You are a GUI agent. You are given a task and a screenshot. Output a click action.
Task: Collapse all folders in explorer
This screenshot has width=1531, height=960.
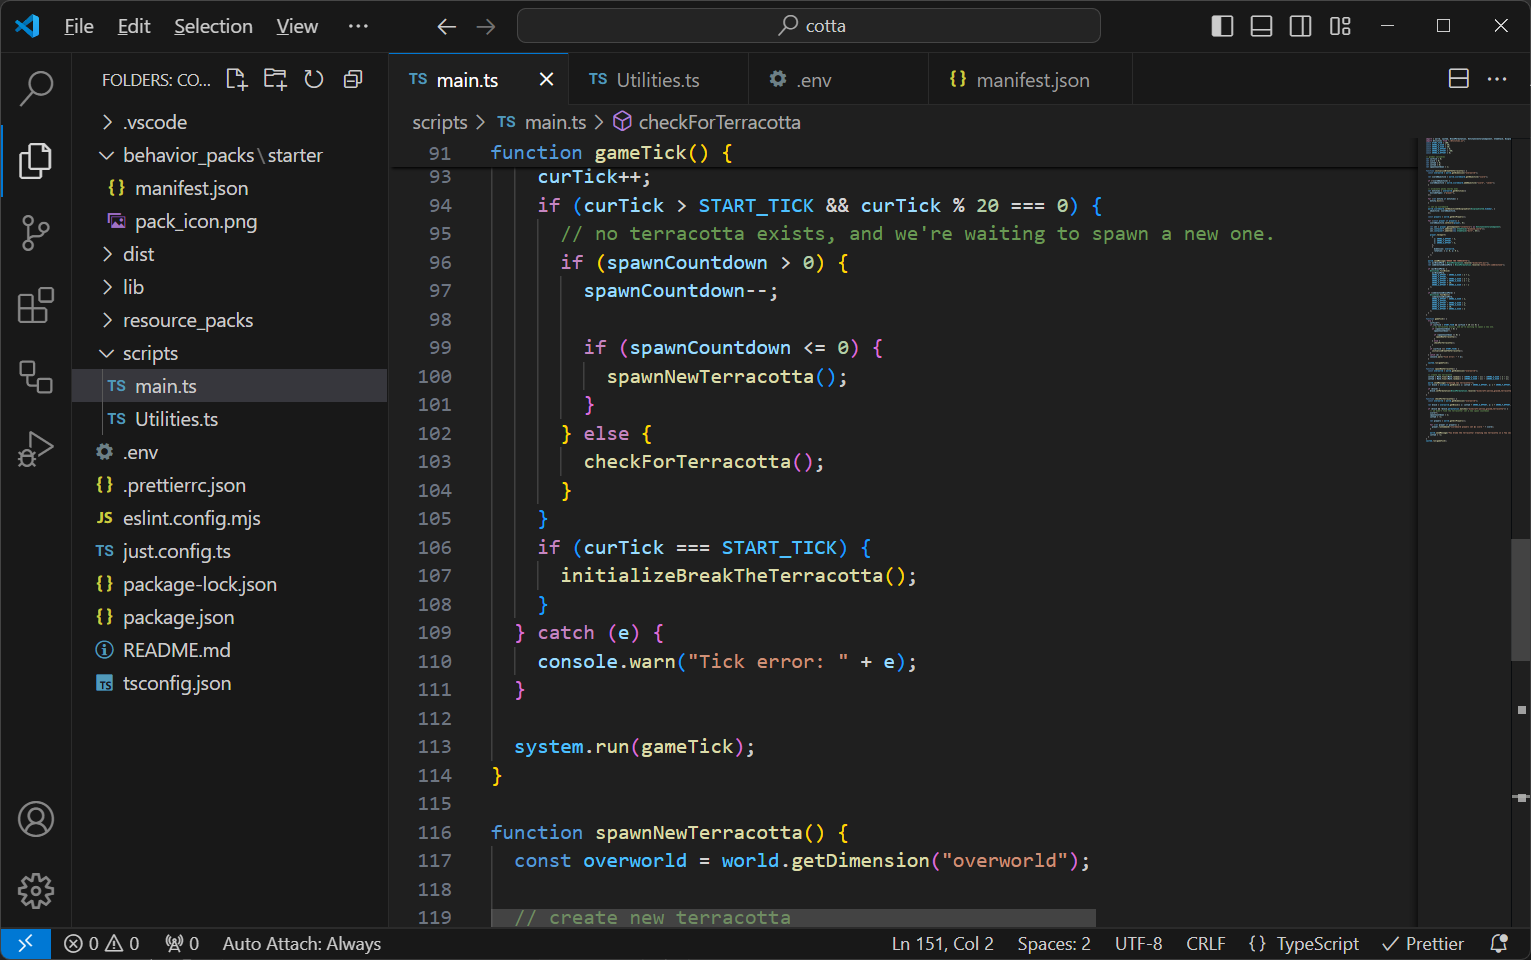353,80
